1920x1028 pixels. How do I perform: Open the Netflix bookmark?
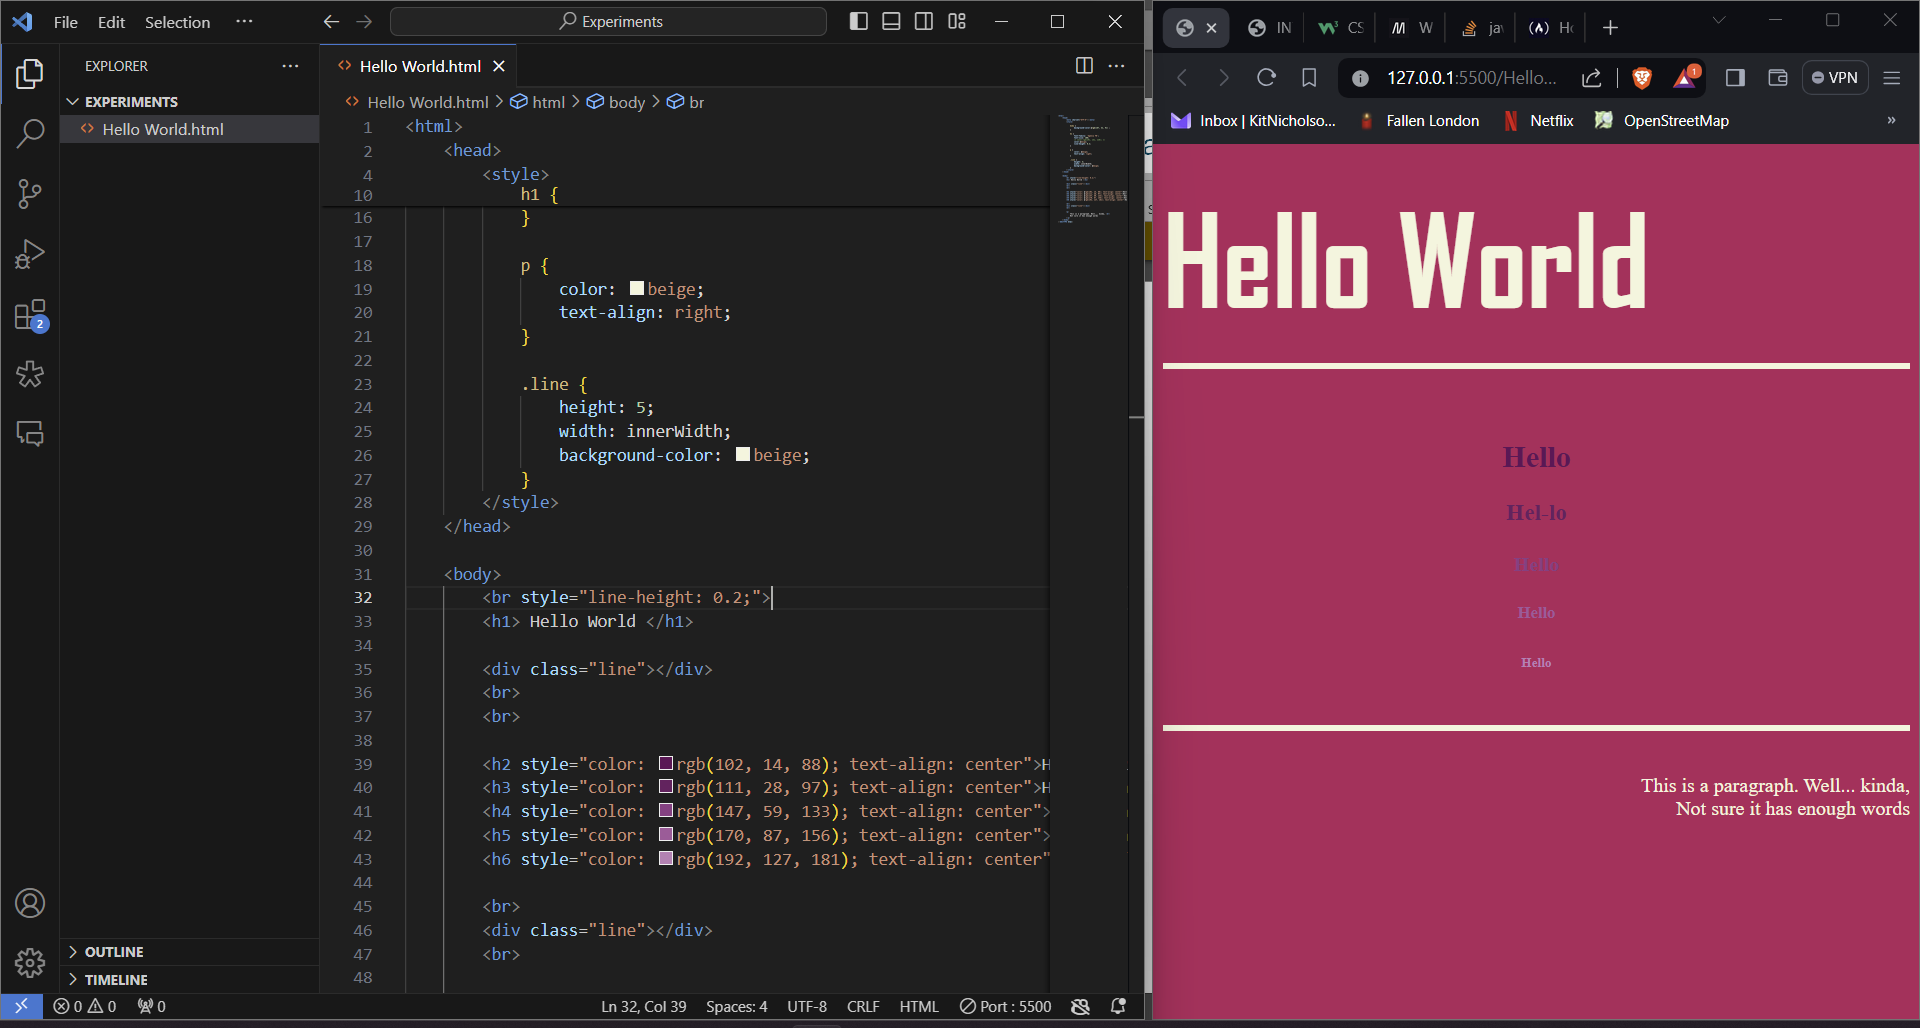(x=1538, y=121)
